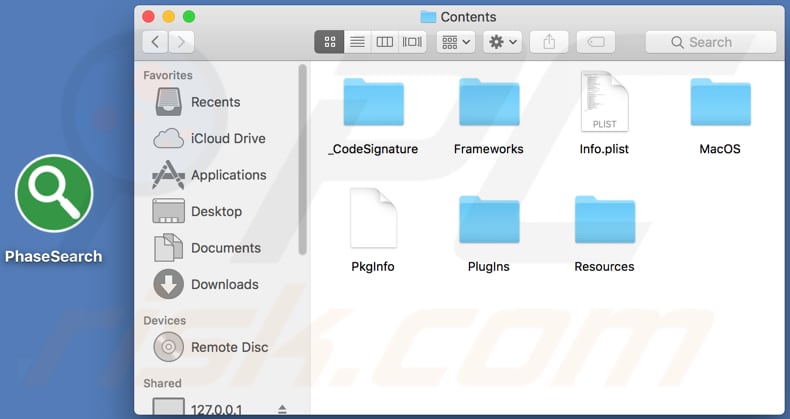Image resolution: width=790 pixels, height=419 pixels.
Task: Go to Applications in the sidebar
Action: [228, 175]
